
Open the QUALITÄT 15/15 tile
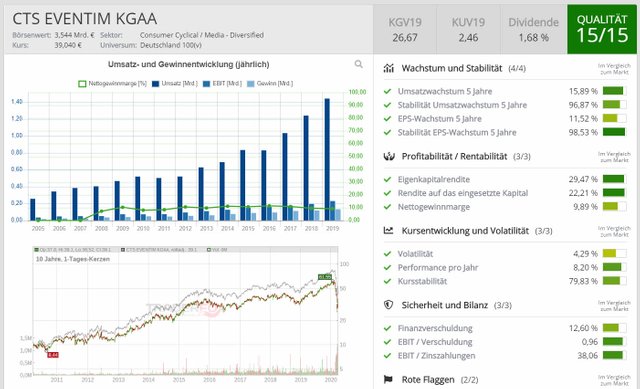pos(602,29)
